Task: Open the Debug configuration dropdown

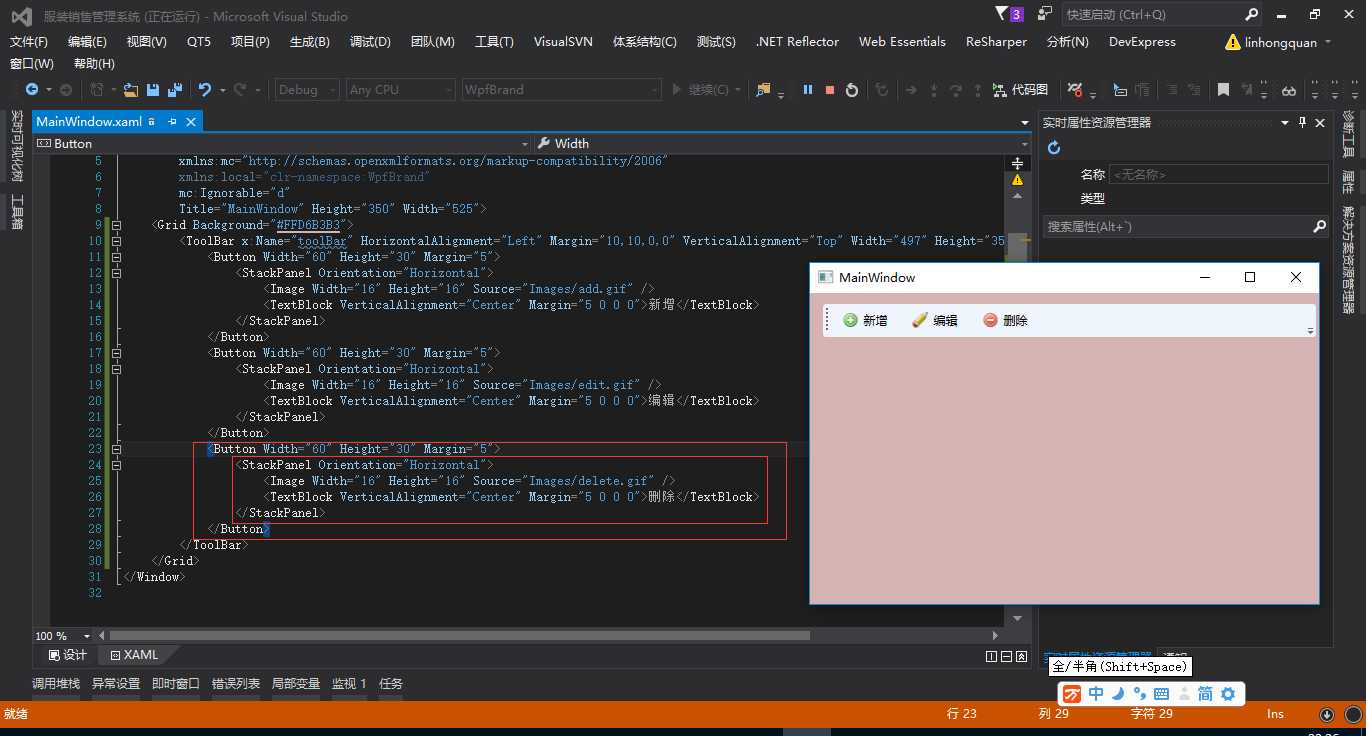Action: tap(307, 90)
